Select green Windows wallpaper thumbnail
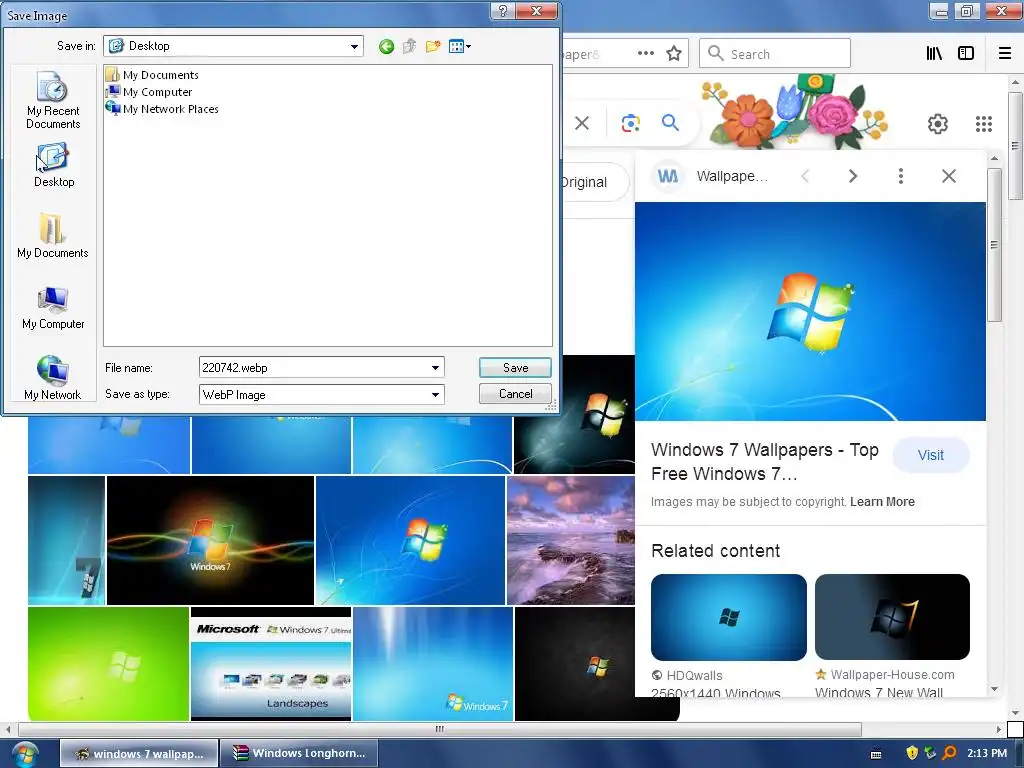The image size is (1024, 768). coord(108,664)
